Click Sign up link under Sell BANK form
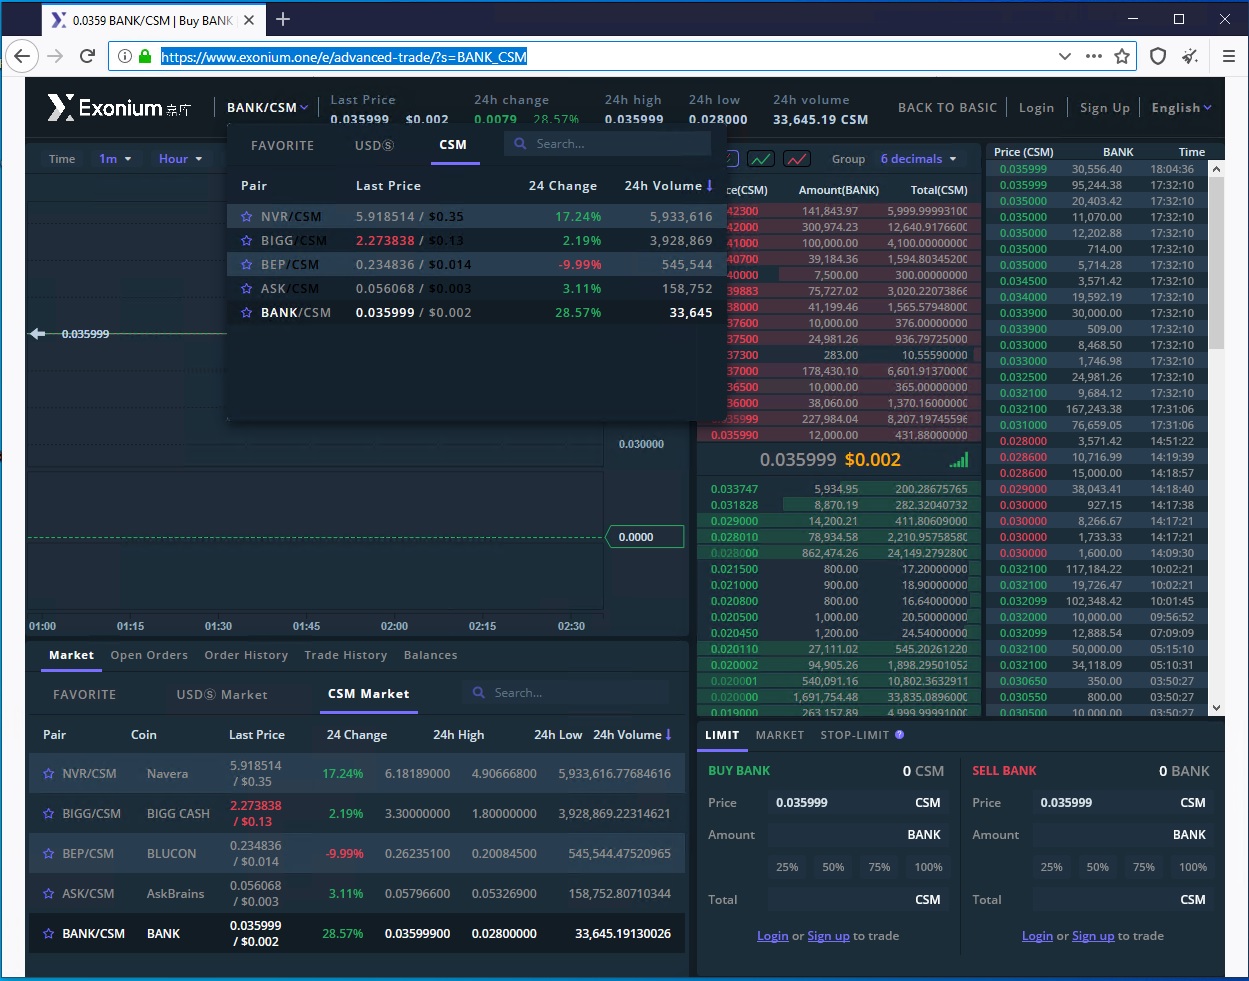This screenshot has width=1249, height=981. click(1093, 936)
